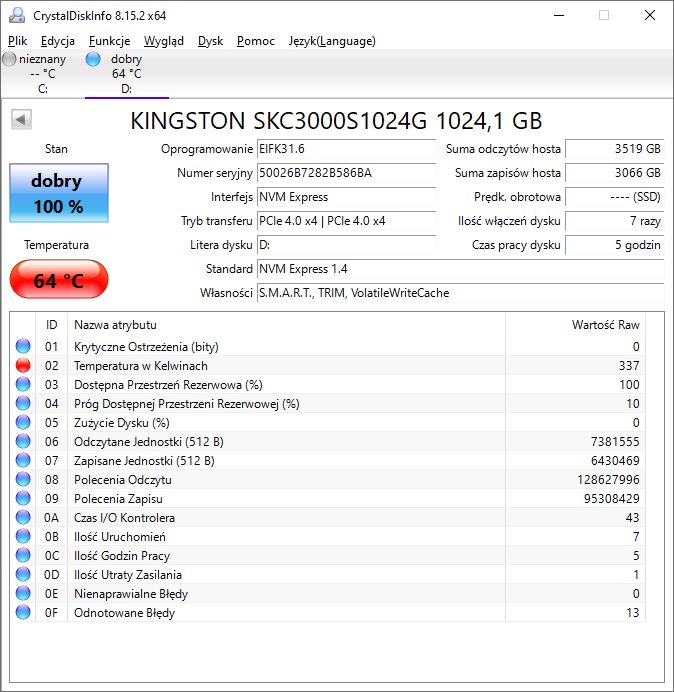The image size is (674, 692).
Task: Open the Plik menu
Action: 18,41
